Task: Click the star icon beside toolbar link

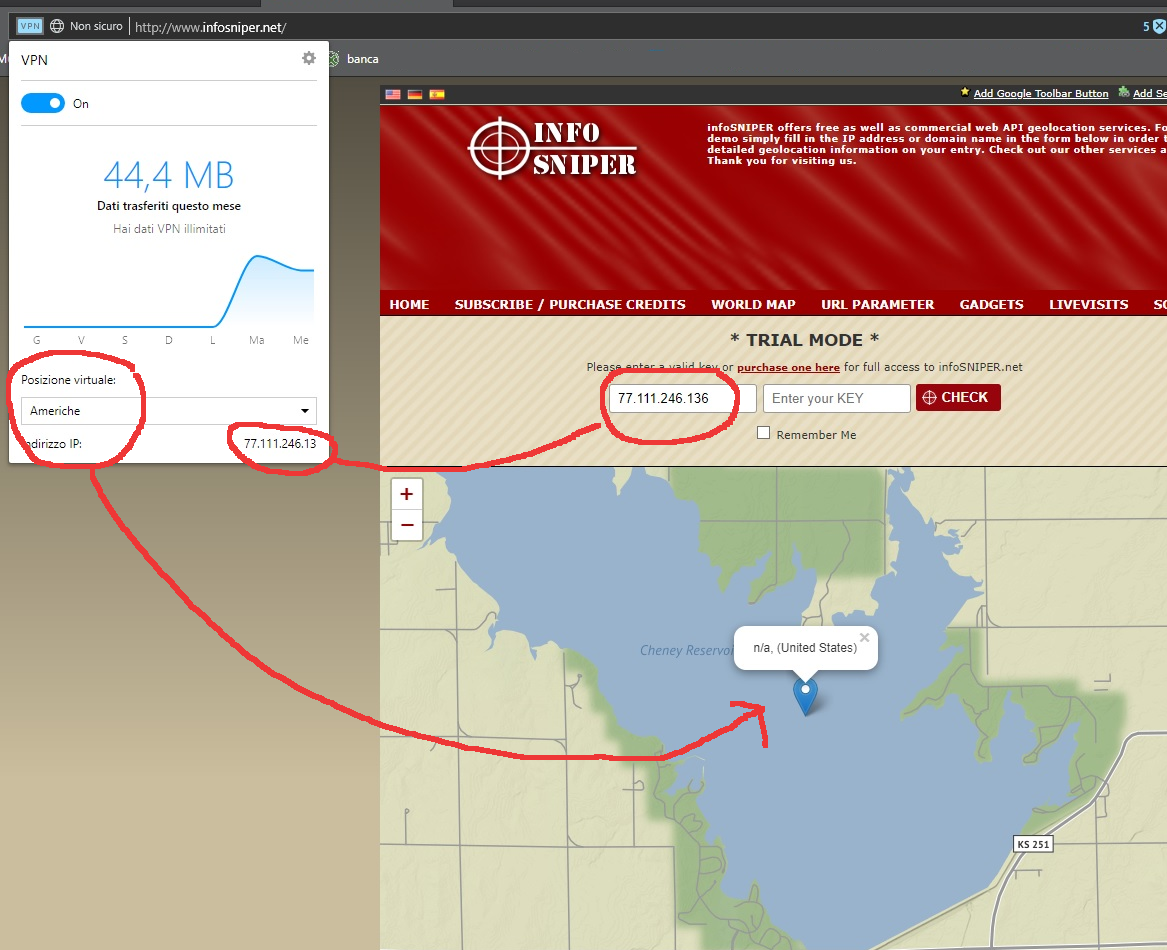Action: [x=965, y=92]
